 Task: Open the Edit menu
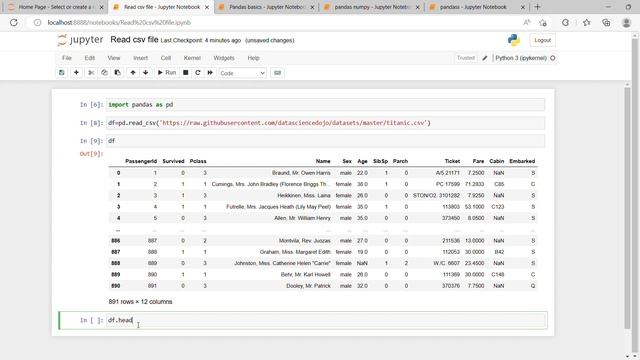click(x=90, y=58)
